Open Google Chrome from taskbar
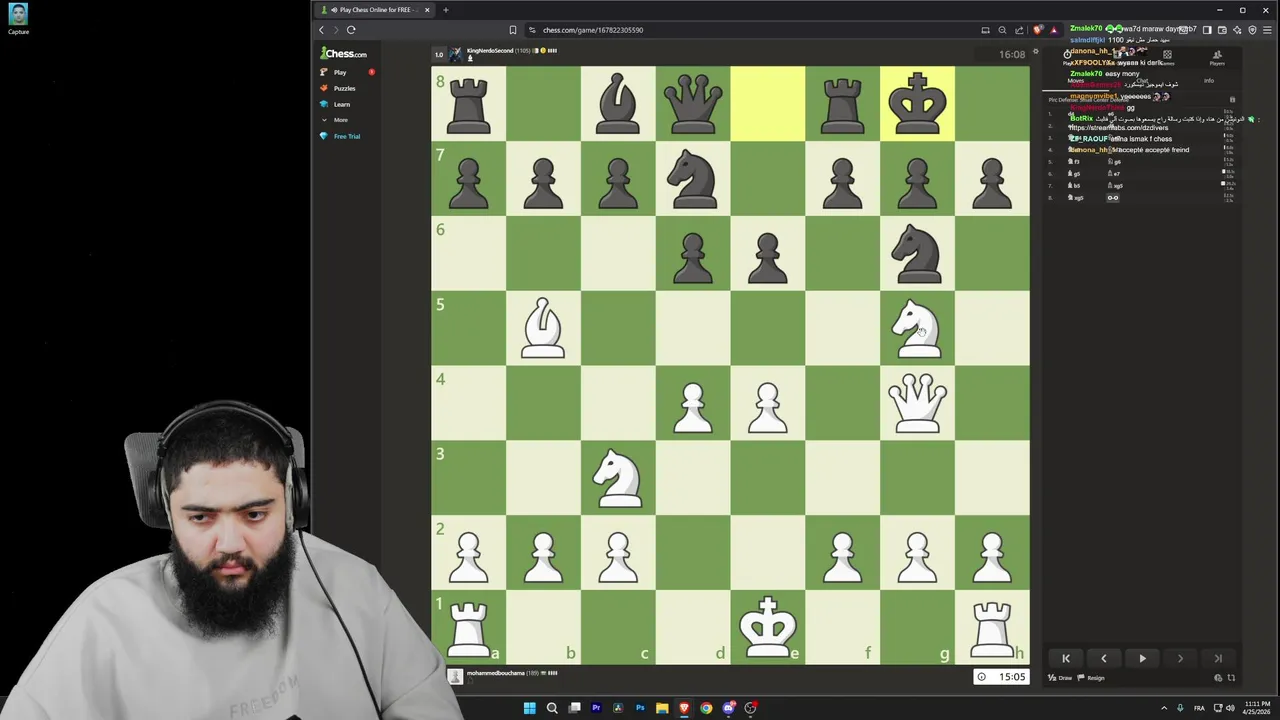 click(706, 708)
